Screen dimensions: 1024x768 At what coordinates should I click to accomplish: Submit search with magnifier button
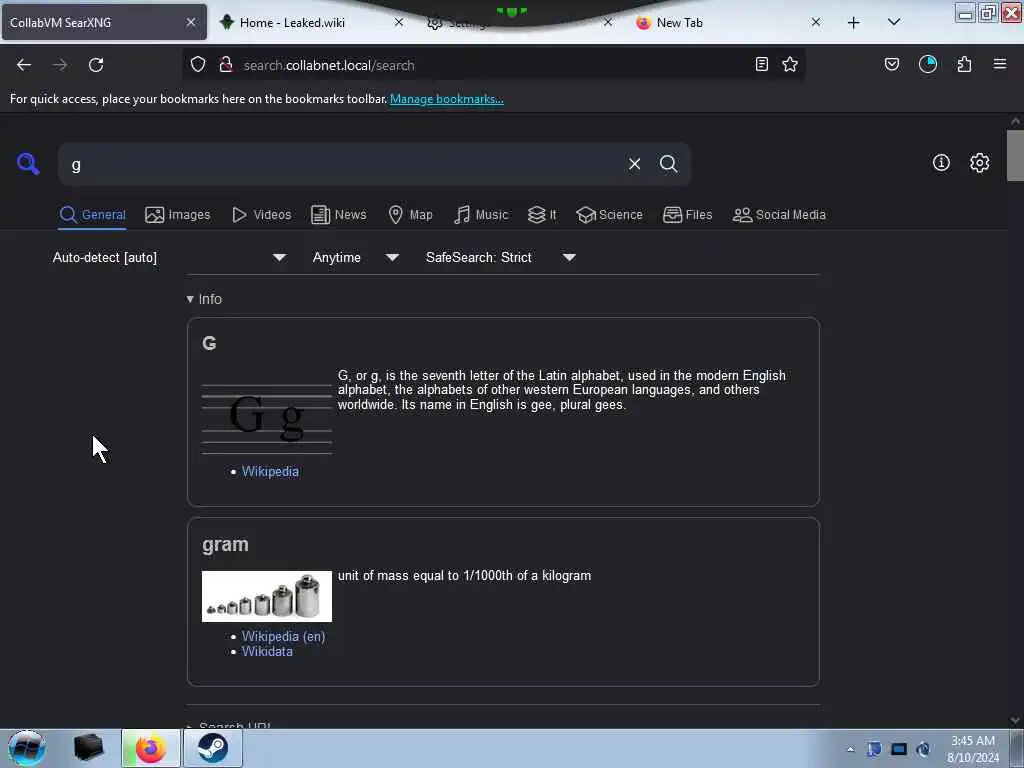pyautogui.click(x=669, y=164)
